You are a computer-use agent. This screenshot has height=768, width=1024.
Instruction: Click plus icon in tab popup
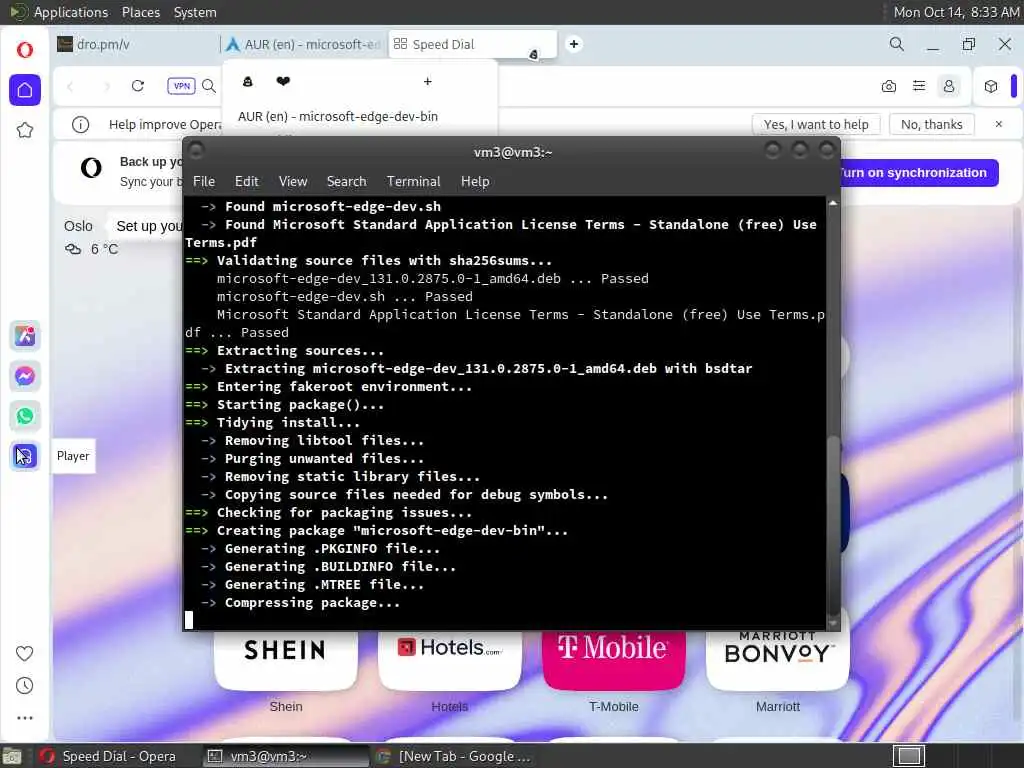[428, 82]
